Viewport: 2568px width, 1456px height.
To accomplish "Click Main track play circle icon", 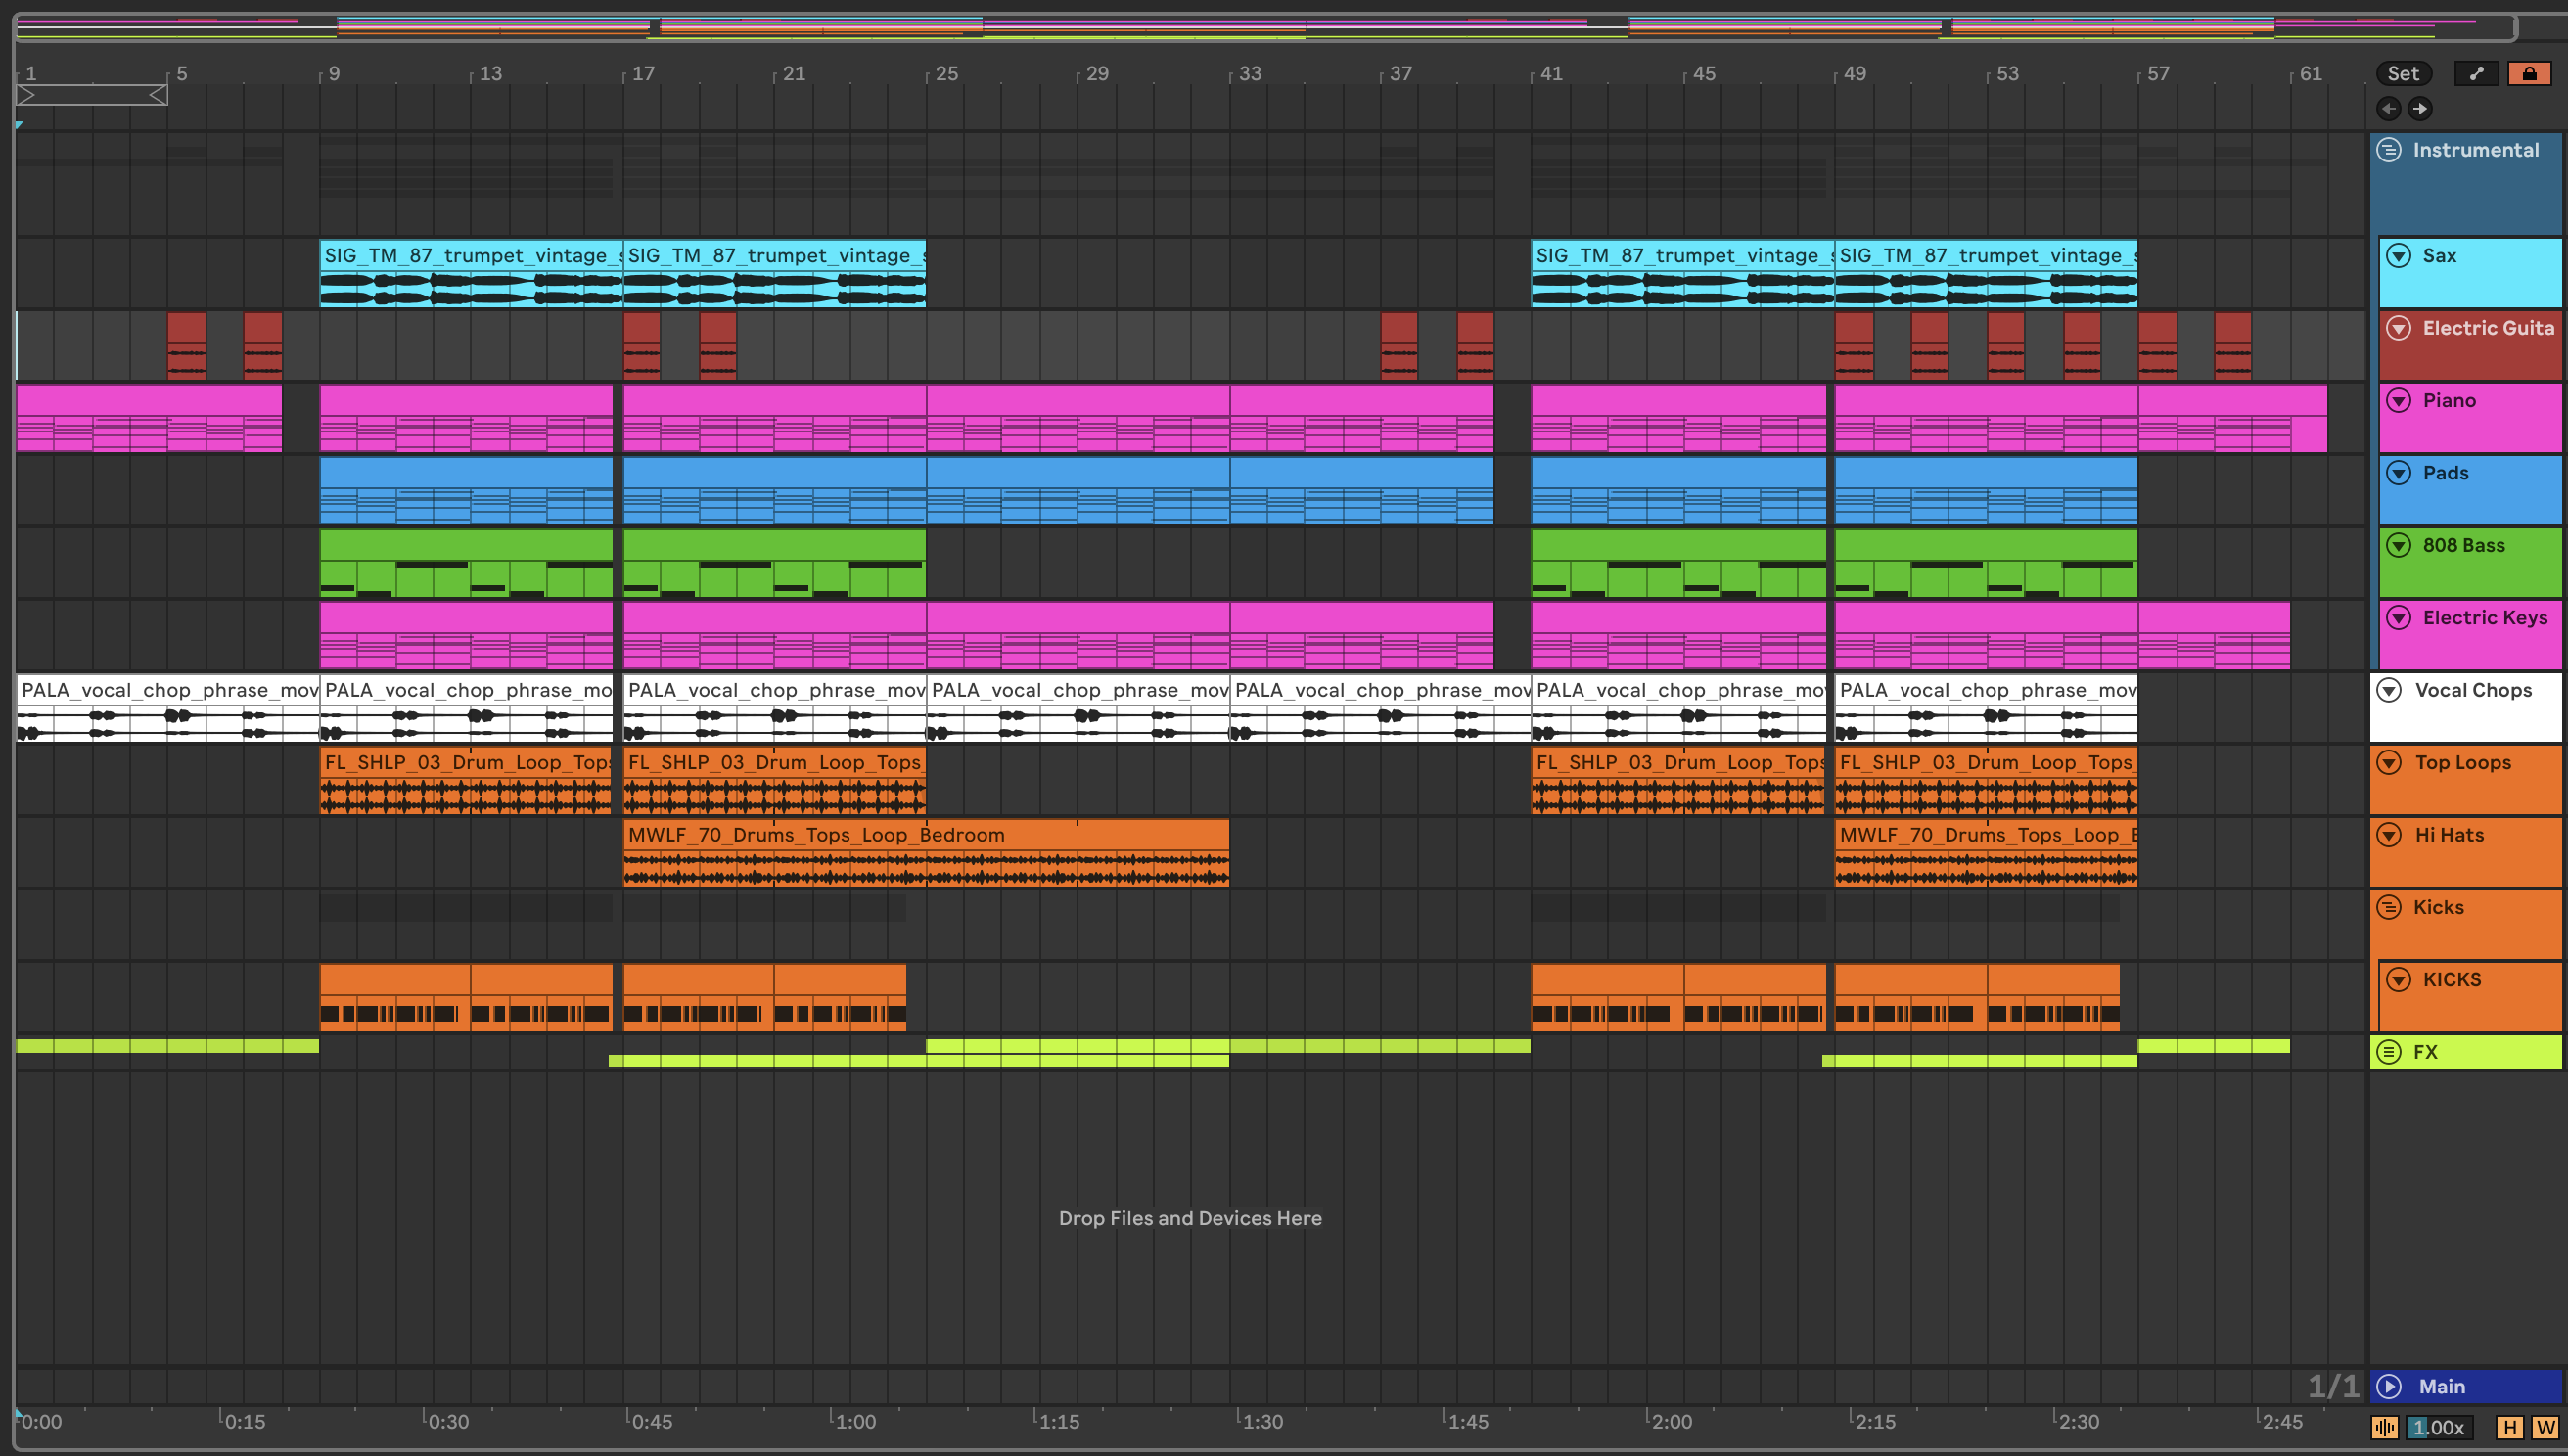I will click(2389, 1386).
